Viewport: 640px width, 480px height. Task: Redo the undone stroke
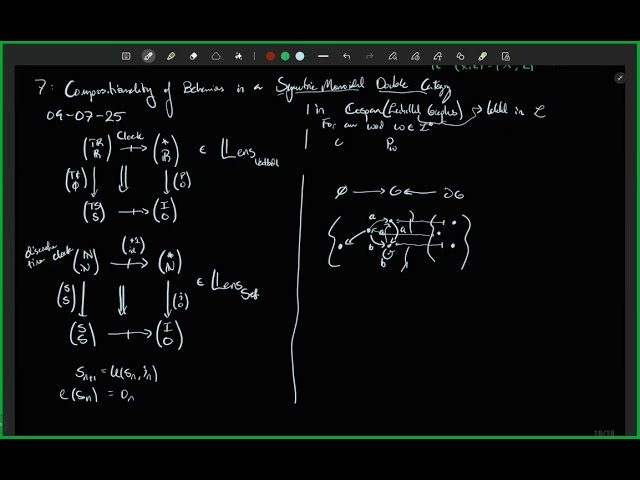pos(370,56)
